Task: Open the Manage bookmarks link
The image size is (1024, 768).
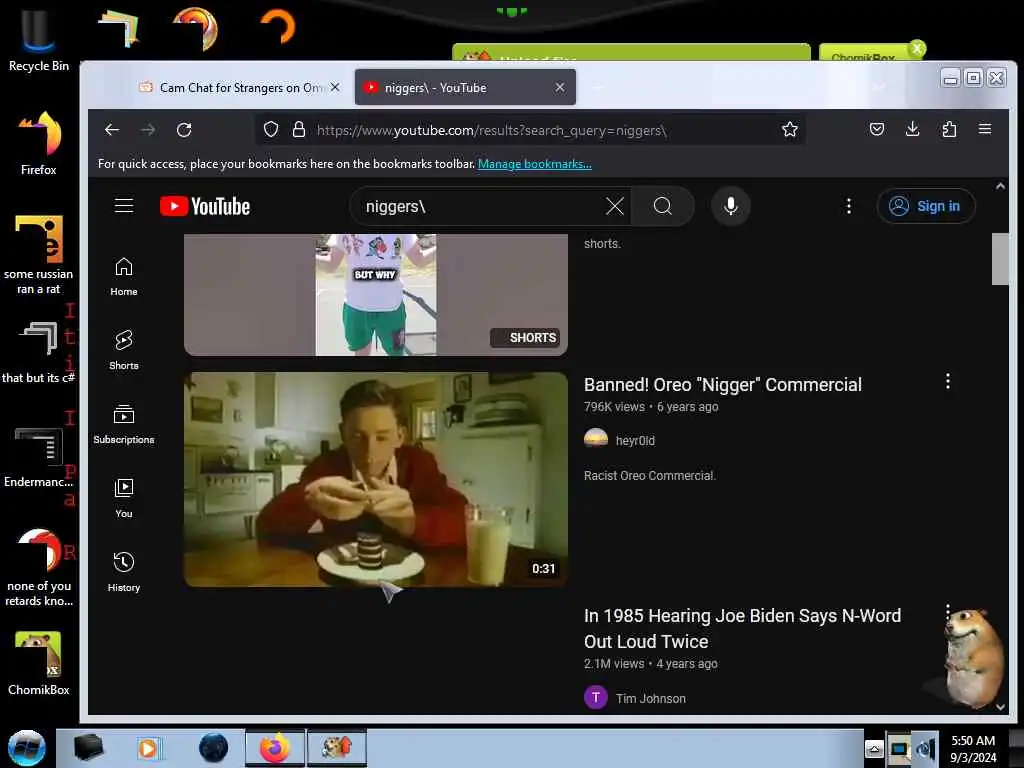Action: pyautogui.click(x=535, y=164)
